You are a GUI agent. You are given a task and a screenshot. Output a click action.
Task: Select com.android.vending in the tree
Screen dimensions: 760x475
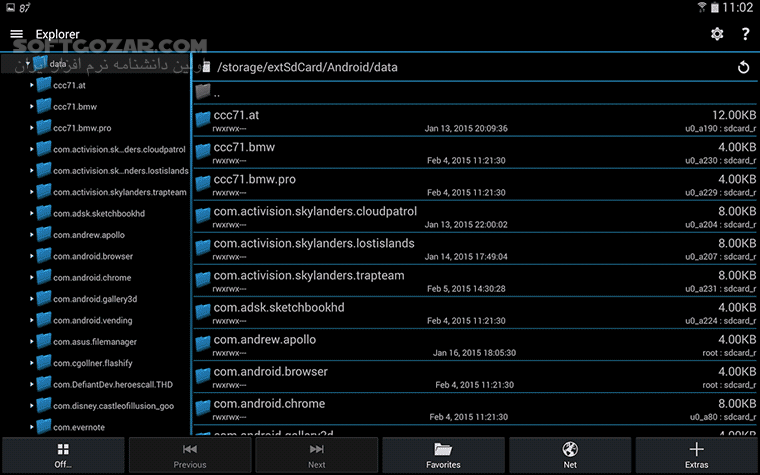click(93, 320)
